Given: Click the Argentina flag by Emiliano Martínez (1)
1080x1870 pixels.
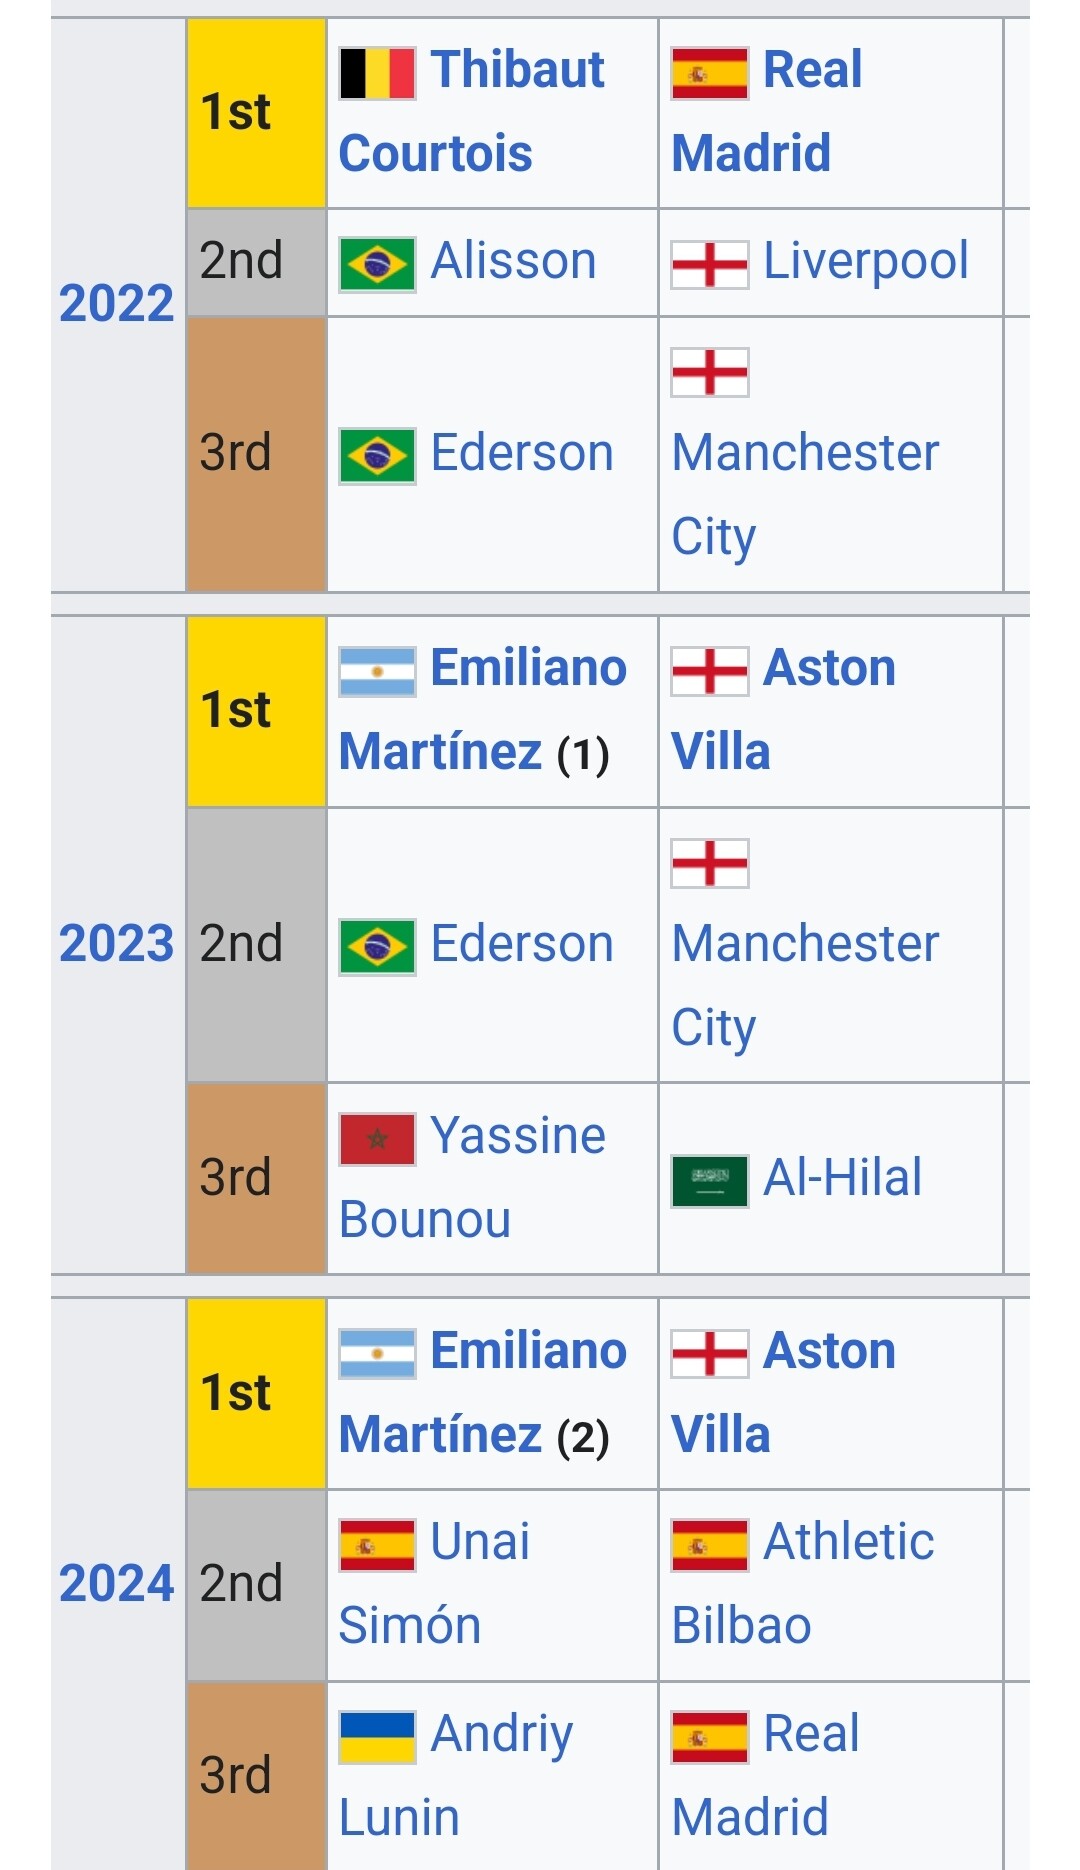Looking at the screenshot, I should pyautogui.click(x=377, y=671).
